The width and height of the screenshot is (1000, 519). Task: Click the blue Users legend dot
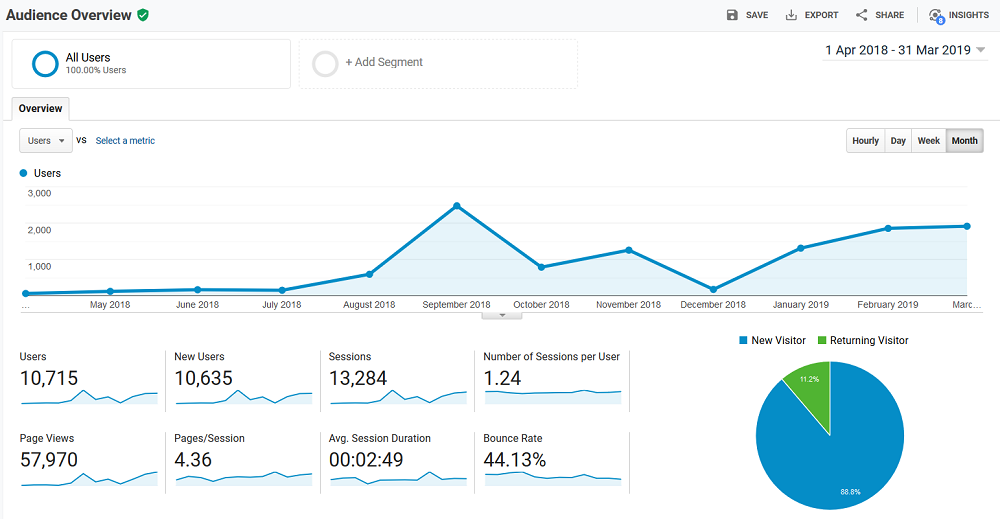[24, 173]
